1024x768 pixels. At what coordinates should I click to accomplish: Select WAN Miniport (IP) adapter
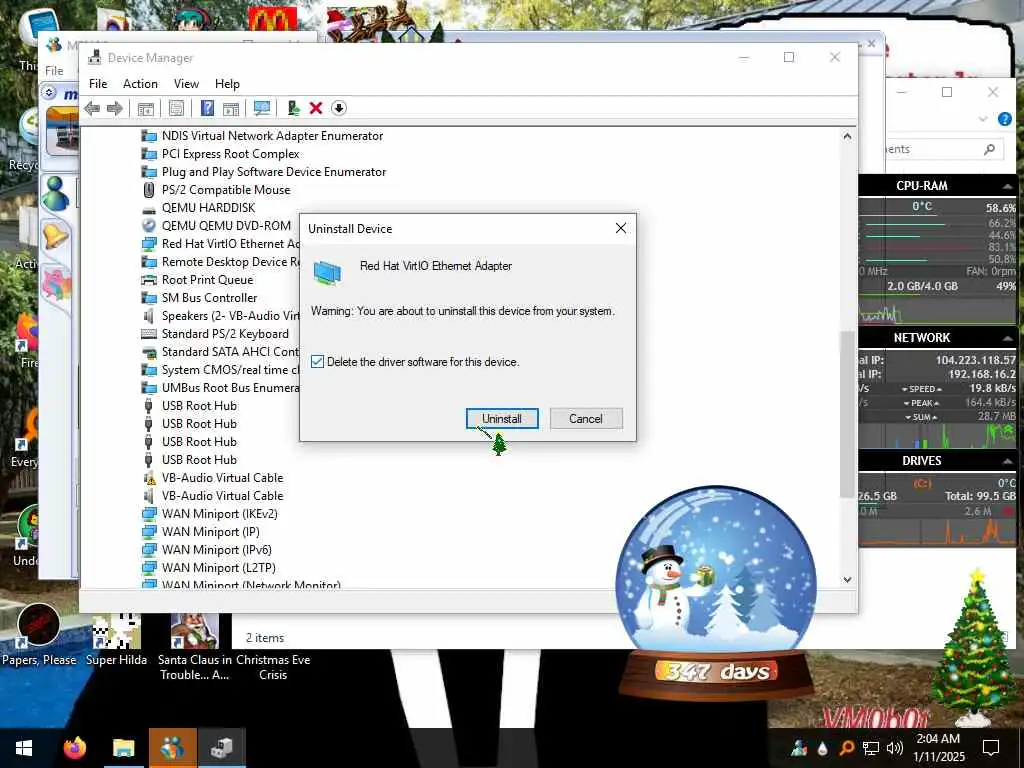(x=210, y=532)
